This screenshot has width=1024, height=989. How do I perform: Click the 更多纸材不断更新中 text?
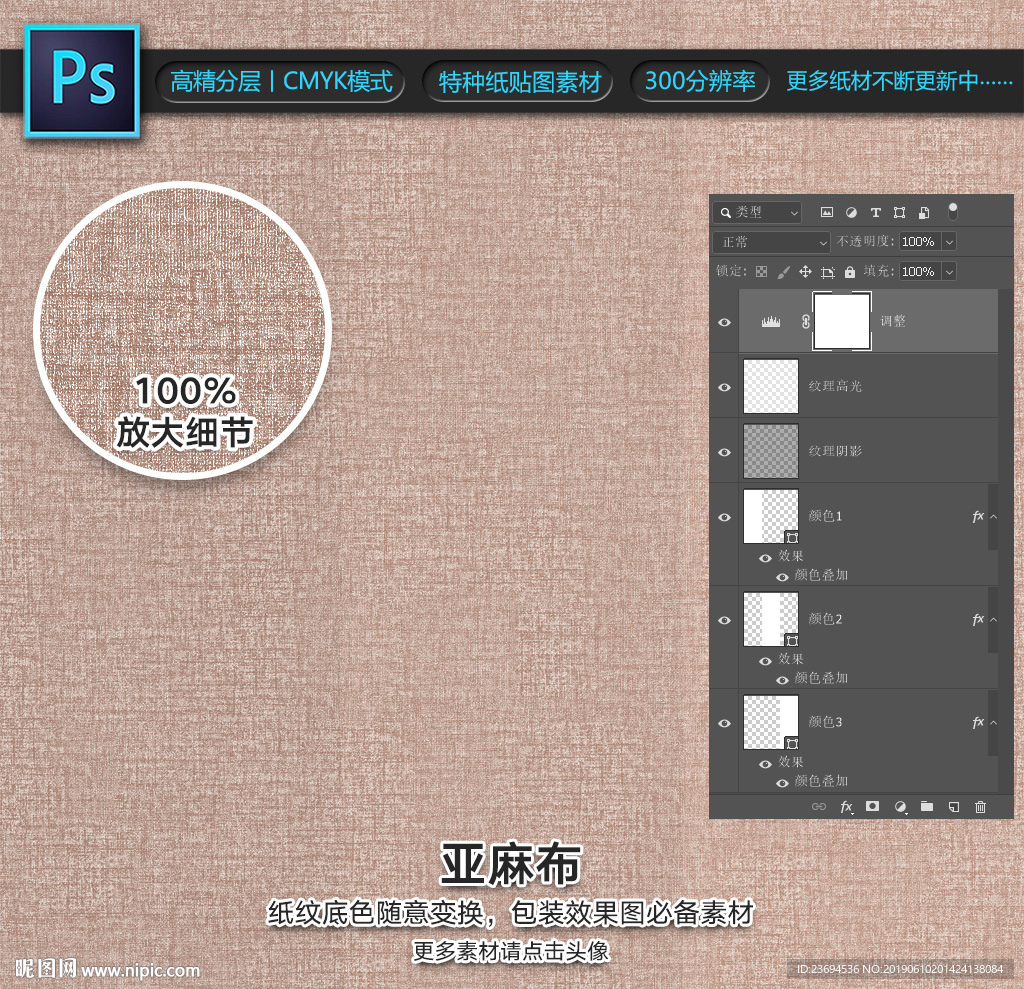coord(899,82)
